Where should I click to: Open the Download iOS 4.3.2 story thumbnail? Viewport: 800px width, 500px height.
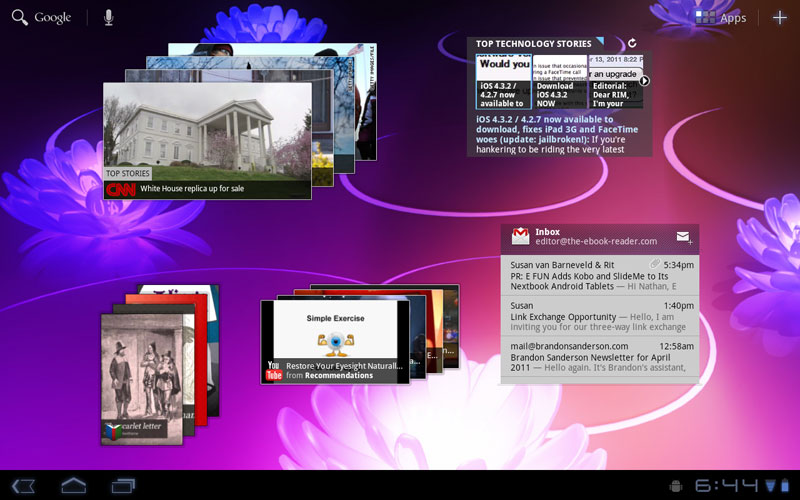coord(559,82)
